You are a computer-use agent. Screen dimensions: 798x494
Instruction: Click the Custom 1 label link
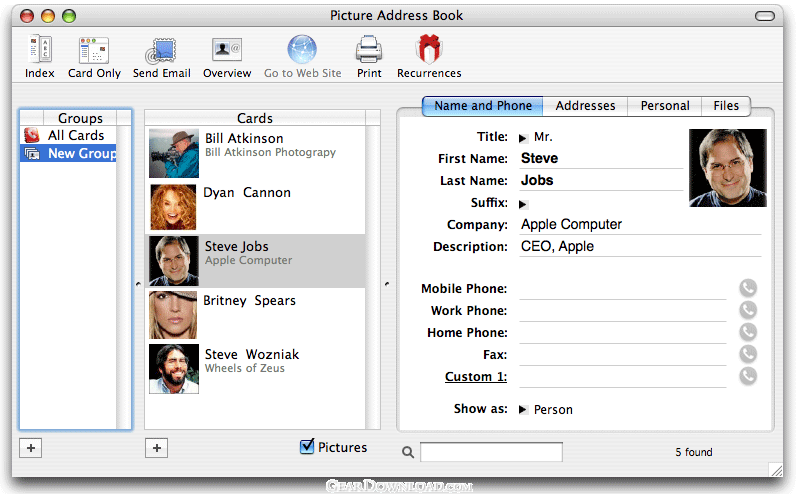475,376
